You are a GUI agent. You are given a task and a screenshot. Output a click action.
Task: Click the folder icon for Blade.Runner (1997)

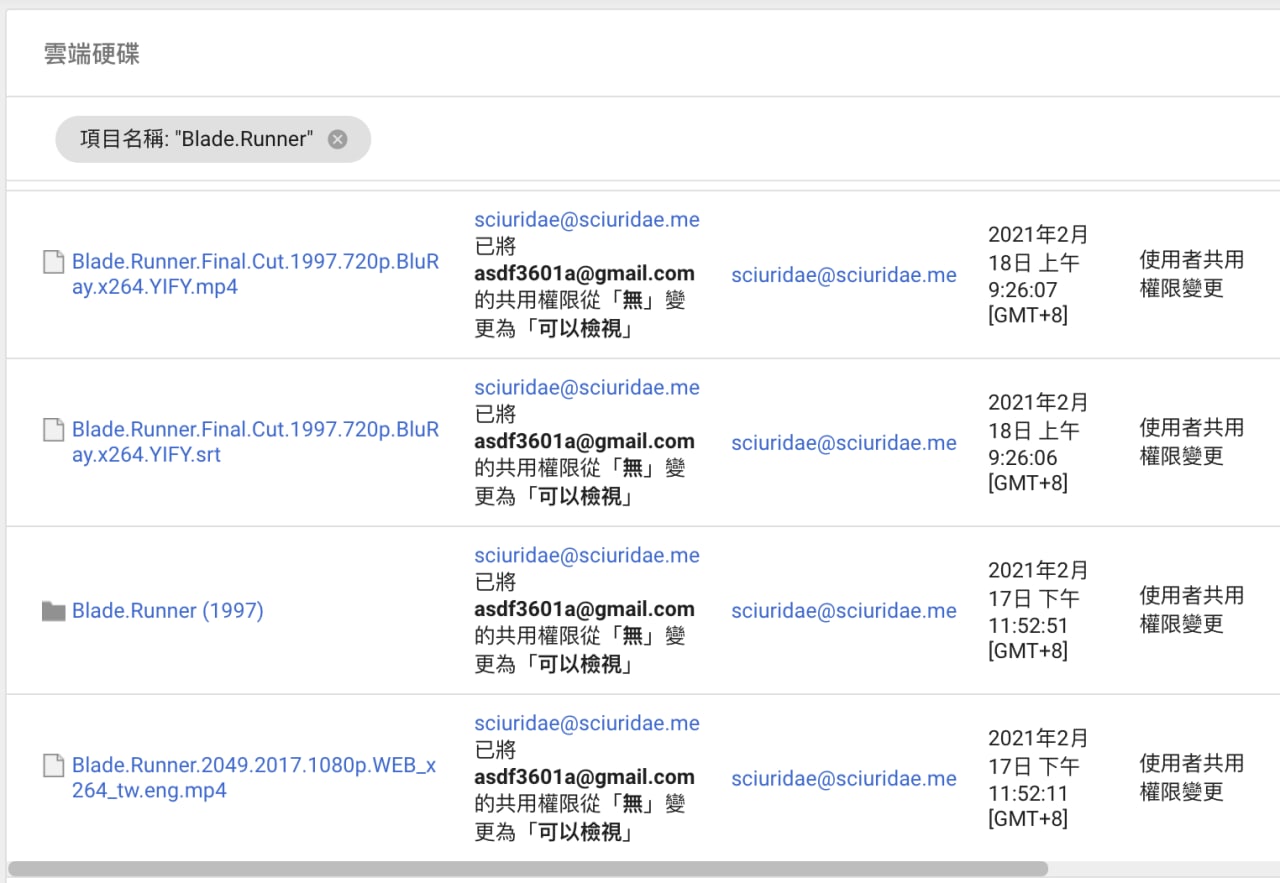(54, 611)
